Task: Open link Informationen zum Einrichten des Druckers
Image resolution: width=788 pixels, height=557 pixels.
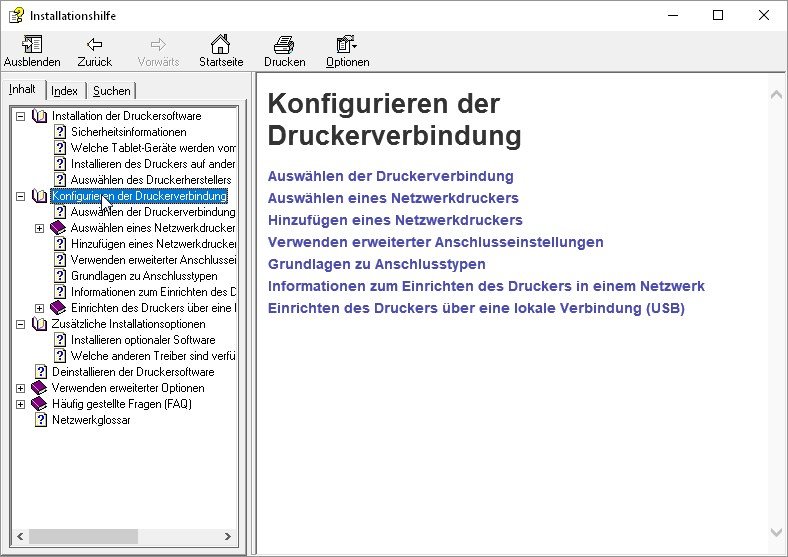Action: pyautogui.click(x=486, y=286)
